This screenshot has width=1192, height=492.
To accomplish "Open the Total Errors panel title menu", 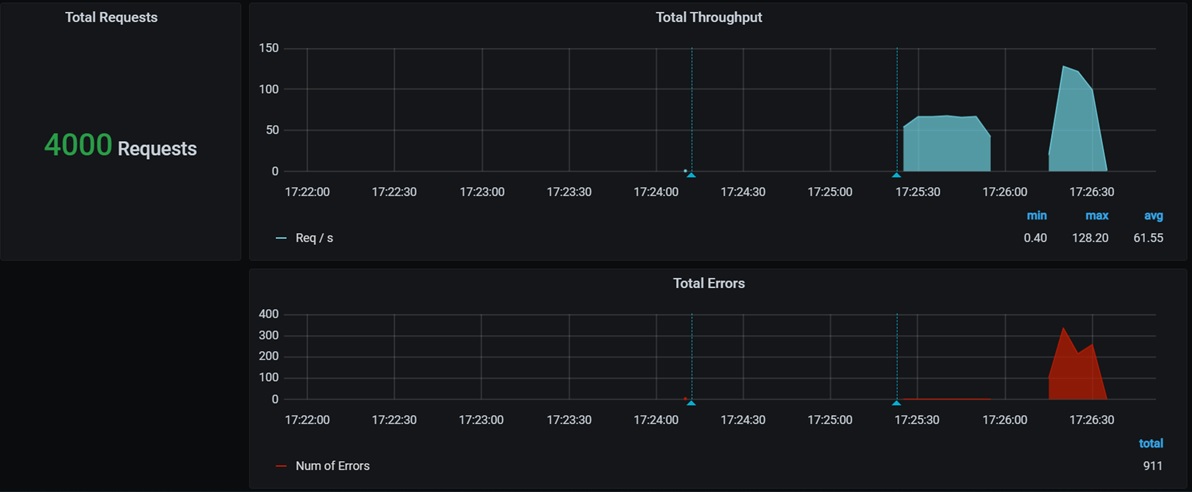I will [708, 283].
